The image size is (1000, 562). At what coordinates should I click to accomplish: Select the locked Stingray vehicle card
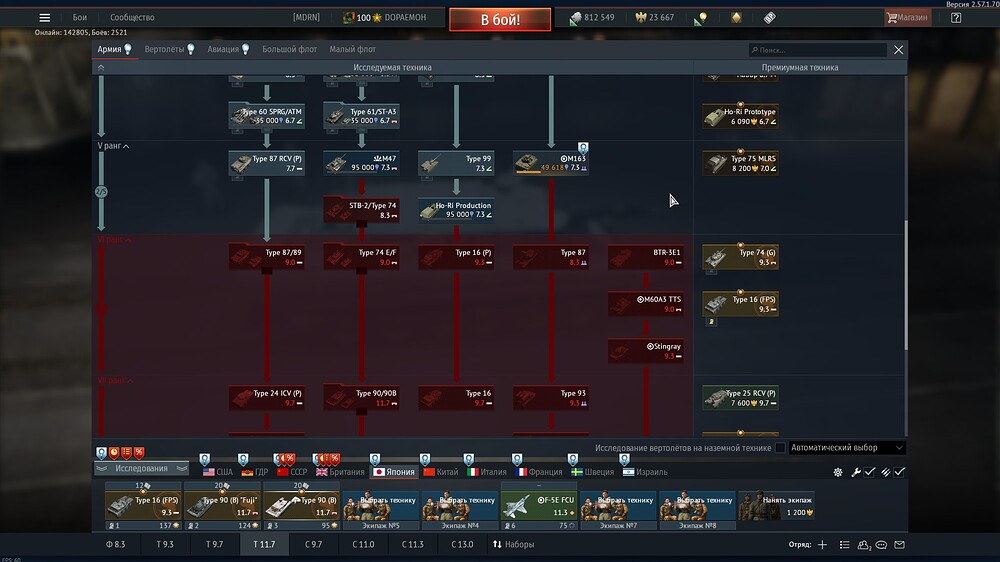click(646, 351)
